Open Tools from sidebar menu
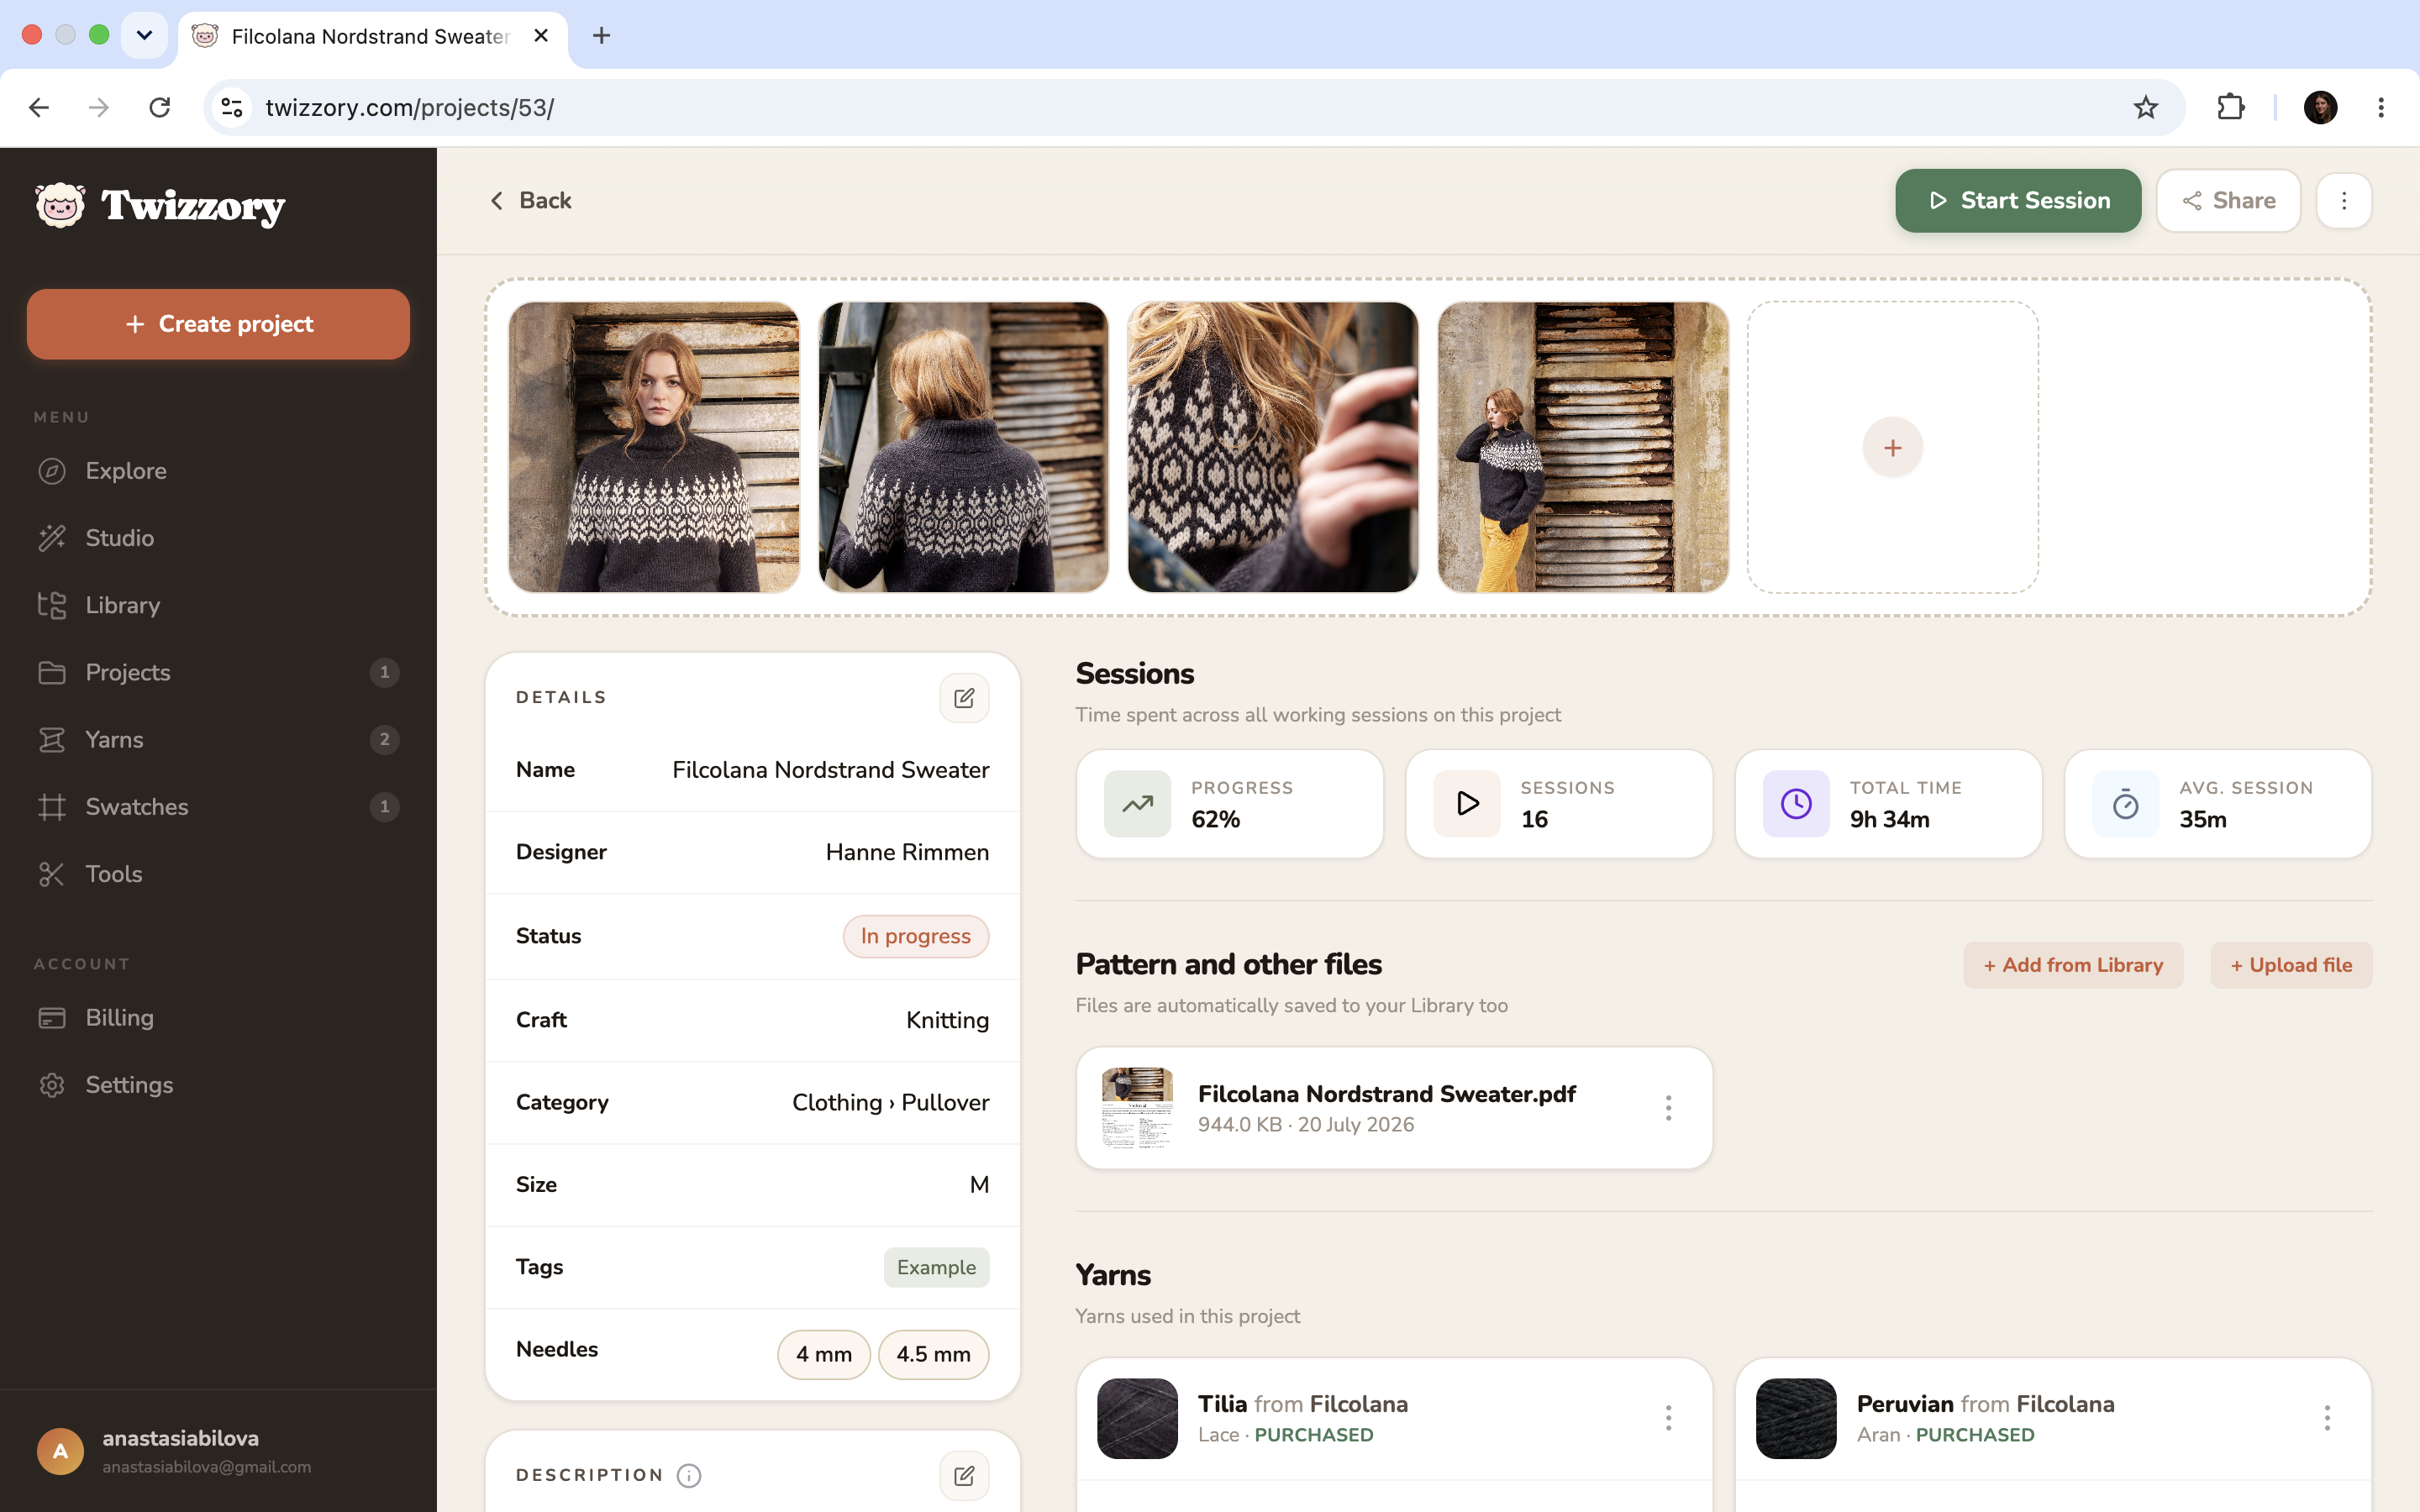 pyautogui.click(x=218, y=874)
